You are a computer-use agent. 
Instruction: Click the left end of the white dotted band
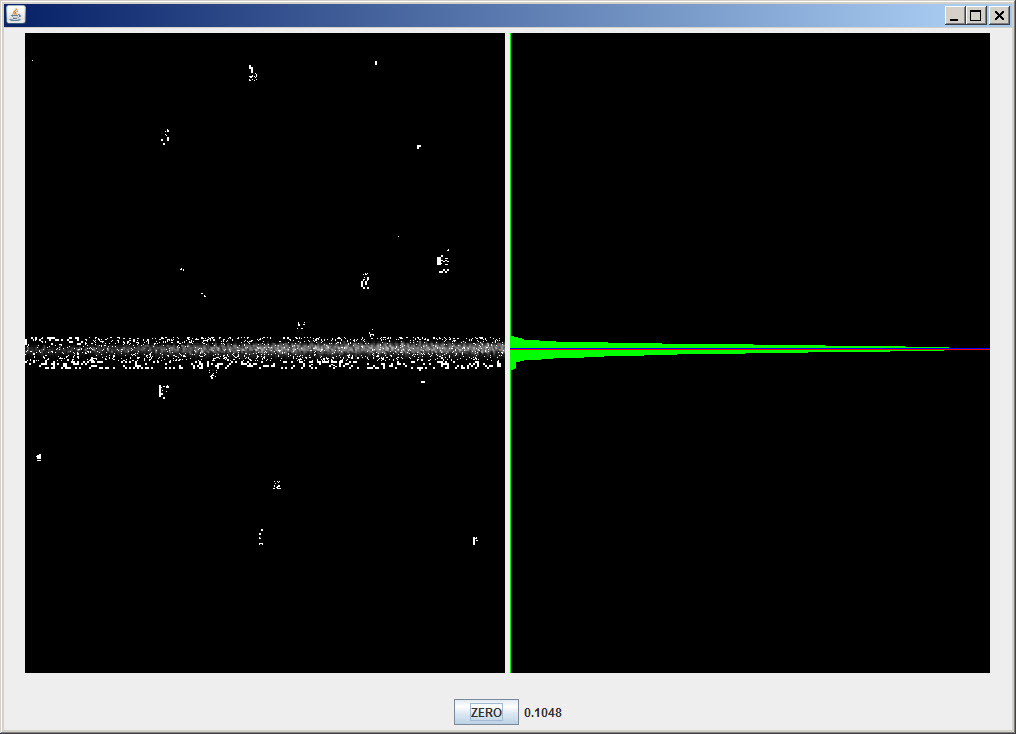click(x=32, y=351)
